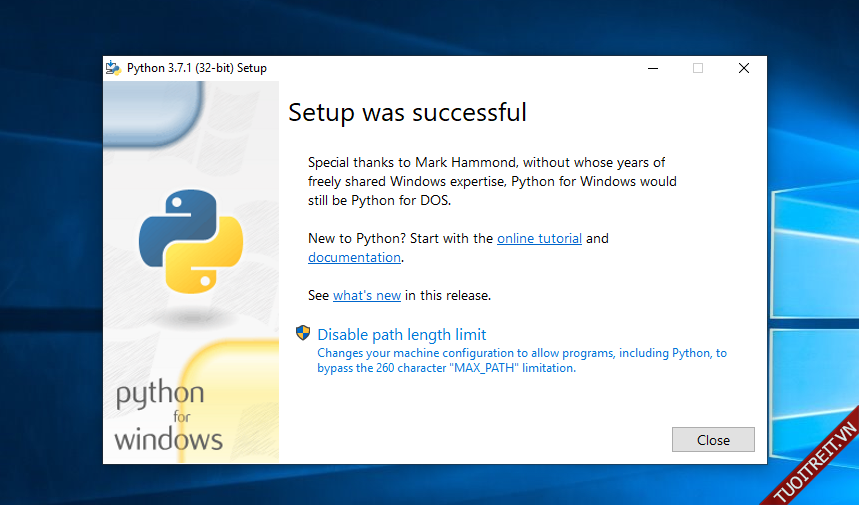The height and width of the screenshot is (505, 859).
Task: Click the Mark Hammond thanks paragraph
Action: click(x=492, y=181)
